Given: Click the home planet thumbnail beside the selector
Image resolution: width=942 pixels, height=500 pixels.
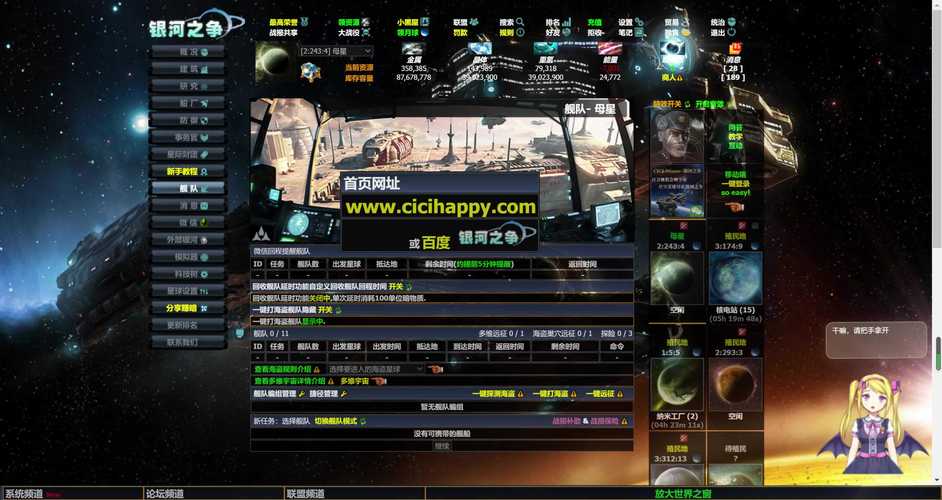Looking at the screenshot, I should click(274, 62).
